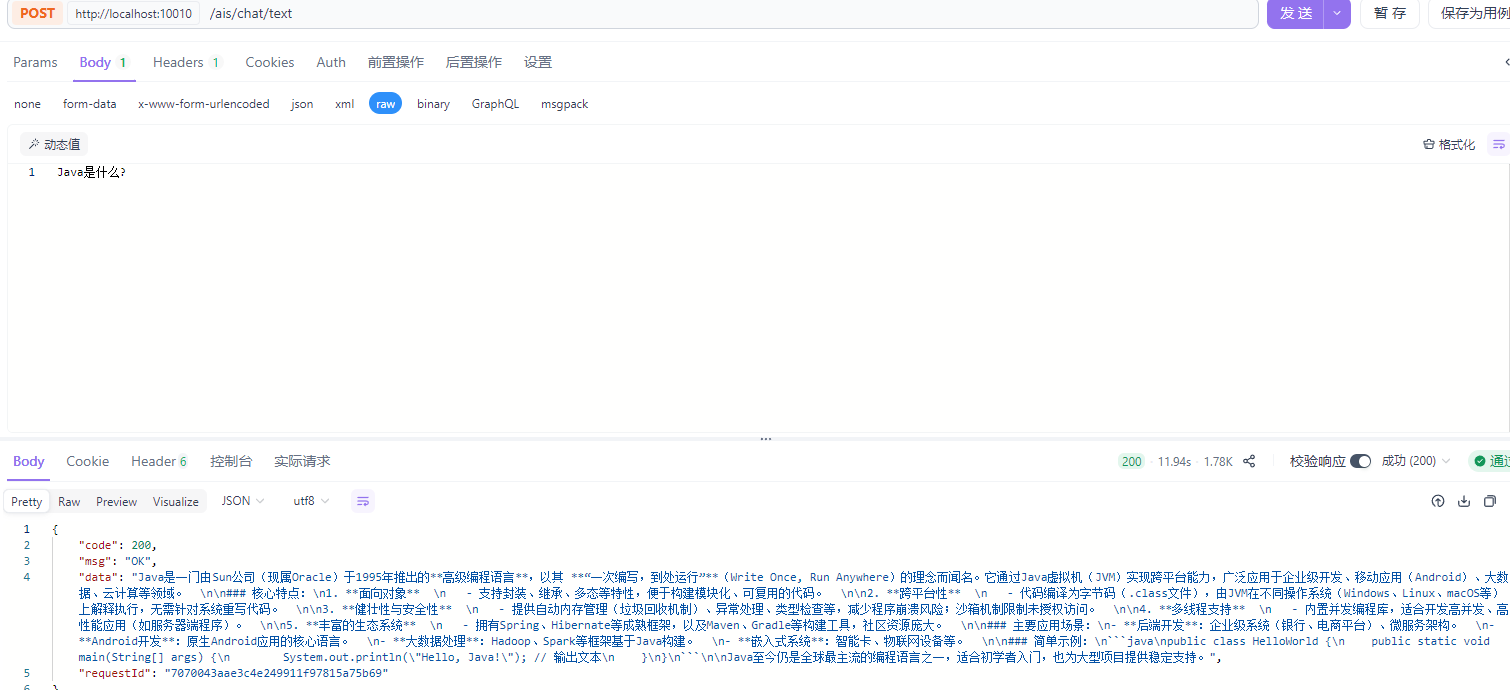Open the Headers tab

coord(186,62)
